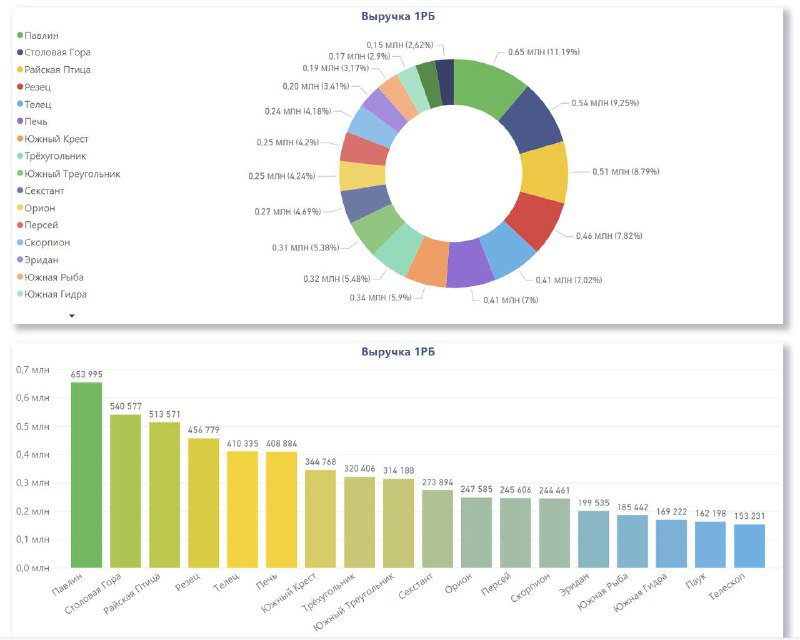Click the Телескоп bar valued 153 231
The image size is (800, 640).
point(749,545)
